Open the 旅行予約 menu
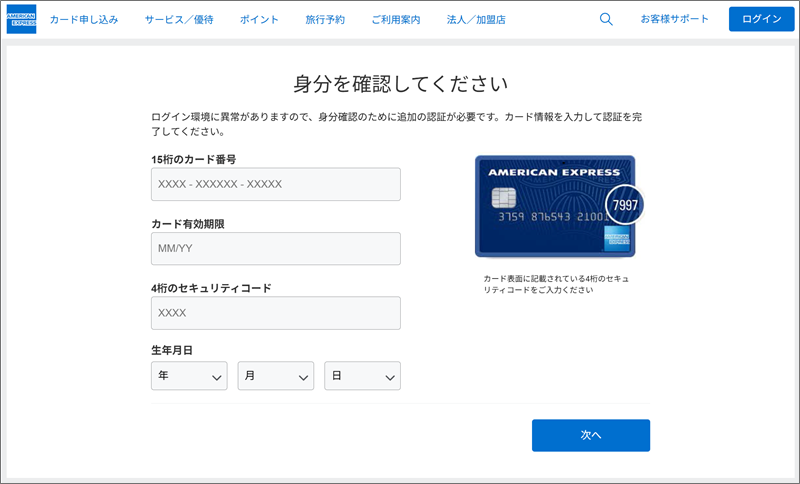This screenshot has width=800, height=484. click(325, 19)
